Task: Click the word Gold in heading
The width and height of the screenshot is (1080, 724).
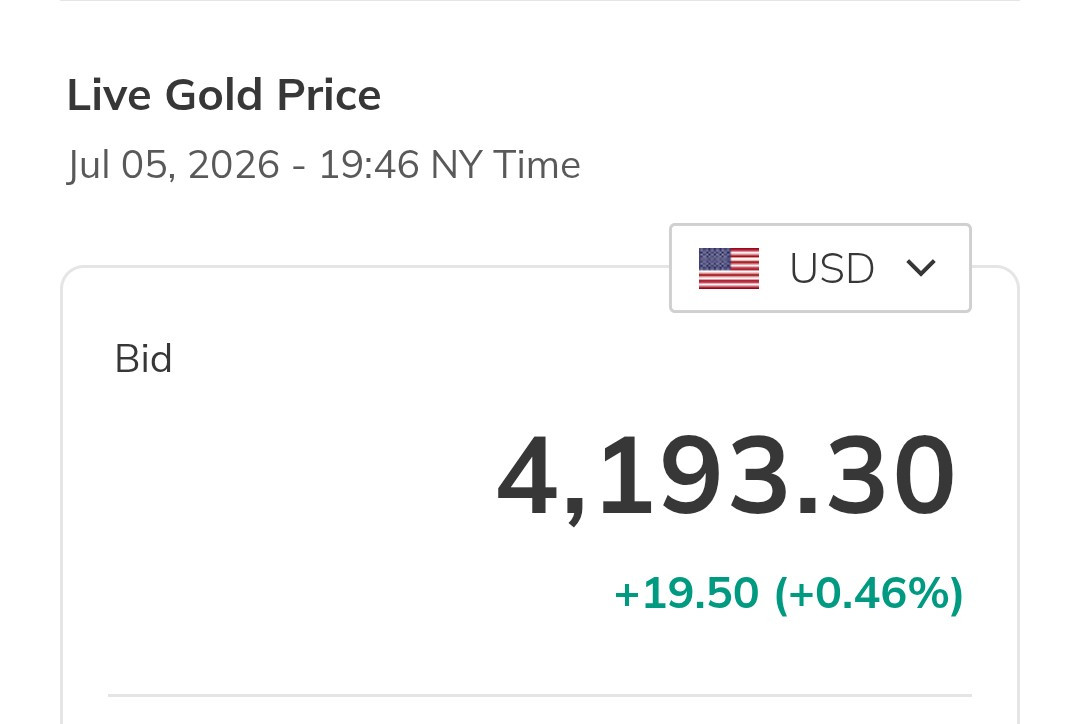Action: pos(214,95)
